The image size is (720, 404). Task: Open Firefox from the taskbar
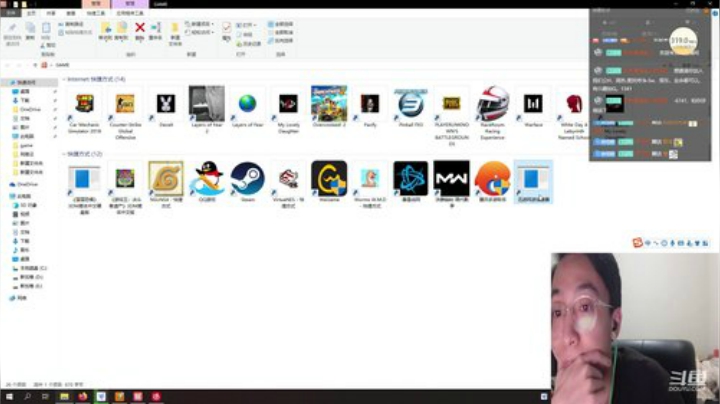pos(83,397)
